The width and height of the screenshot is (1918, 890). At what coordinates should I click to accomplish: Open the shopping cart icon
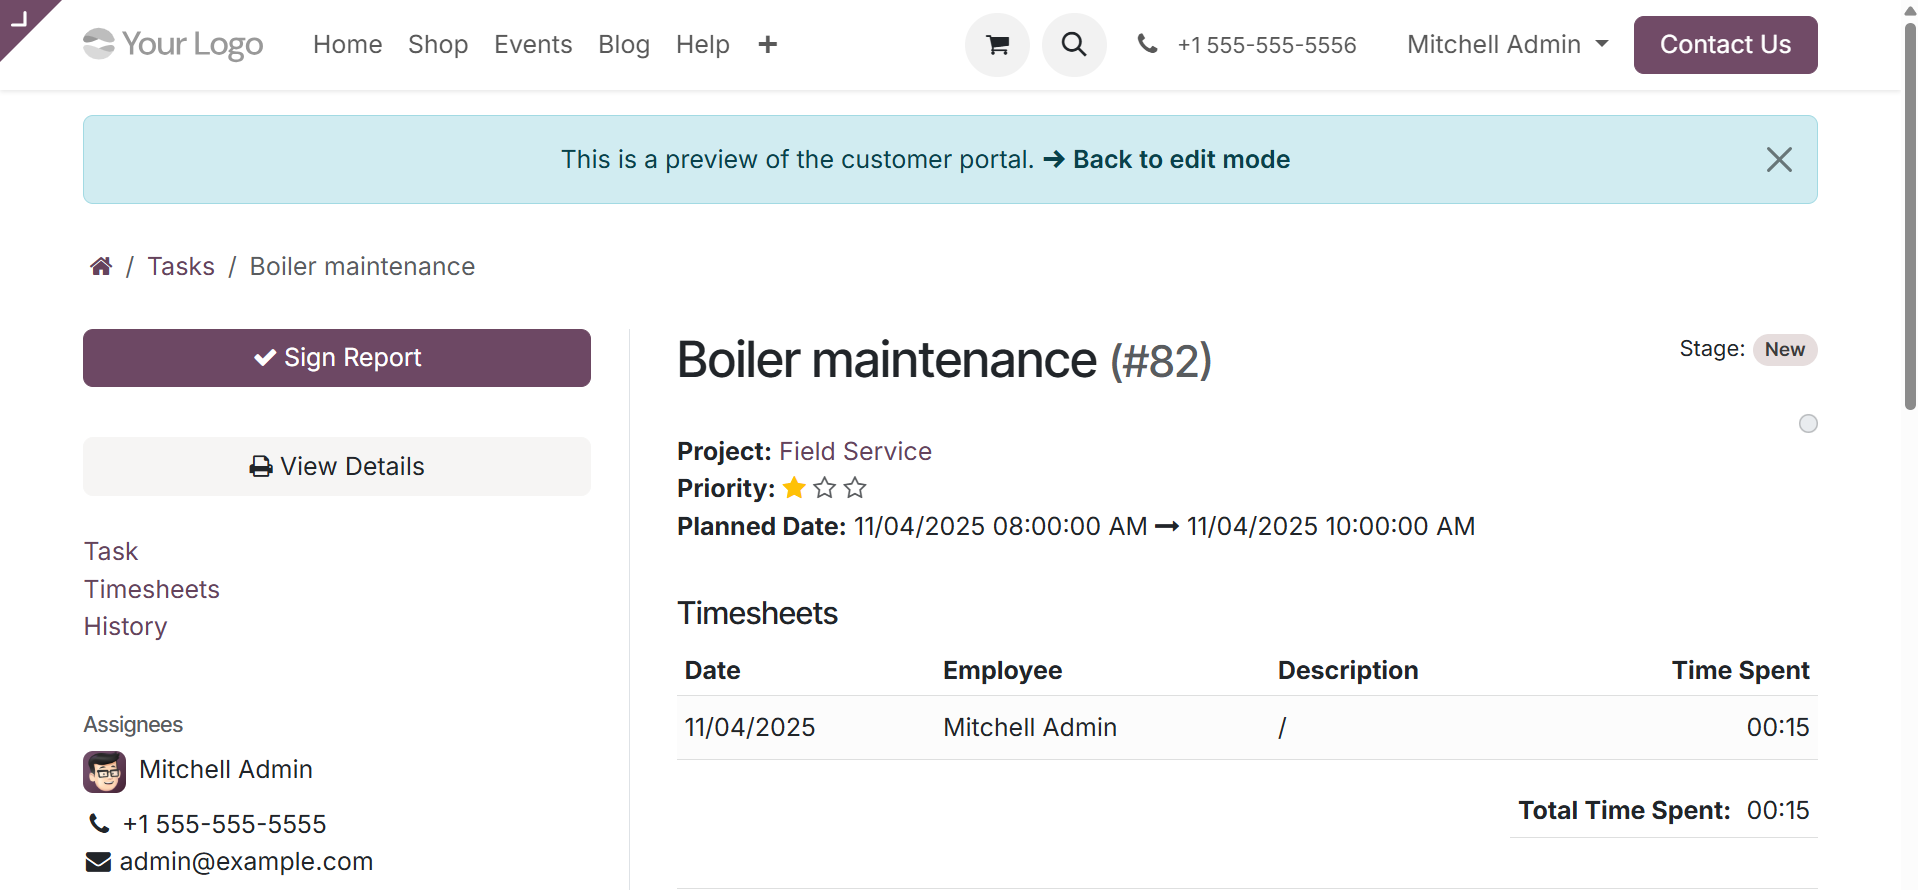997,45
